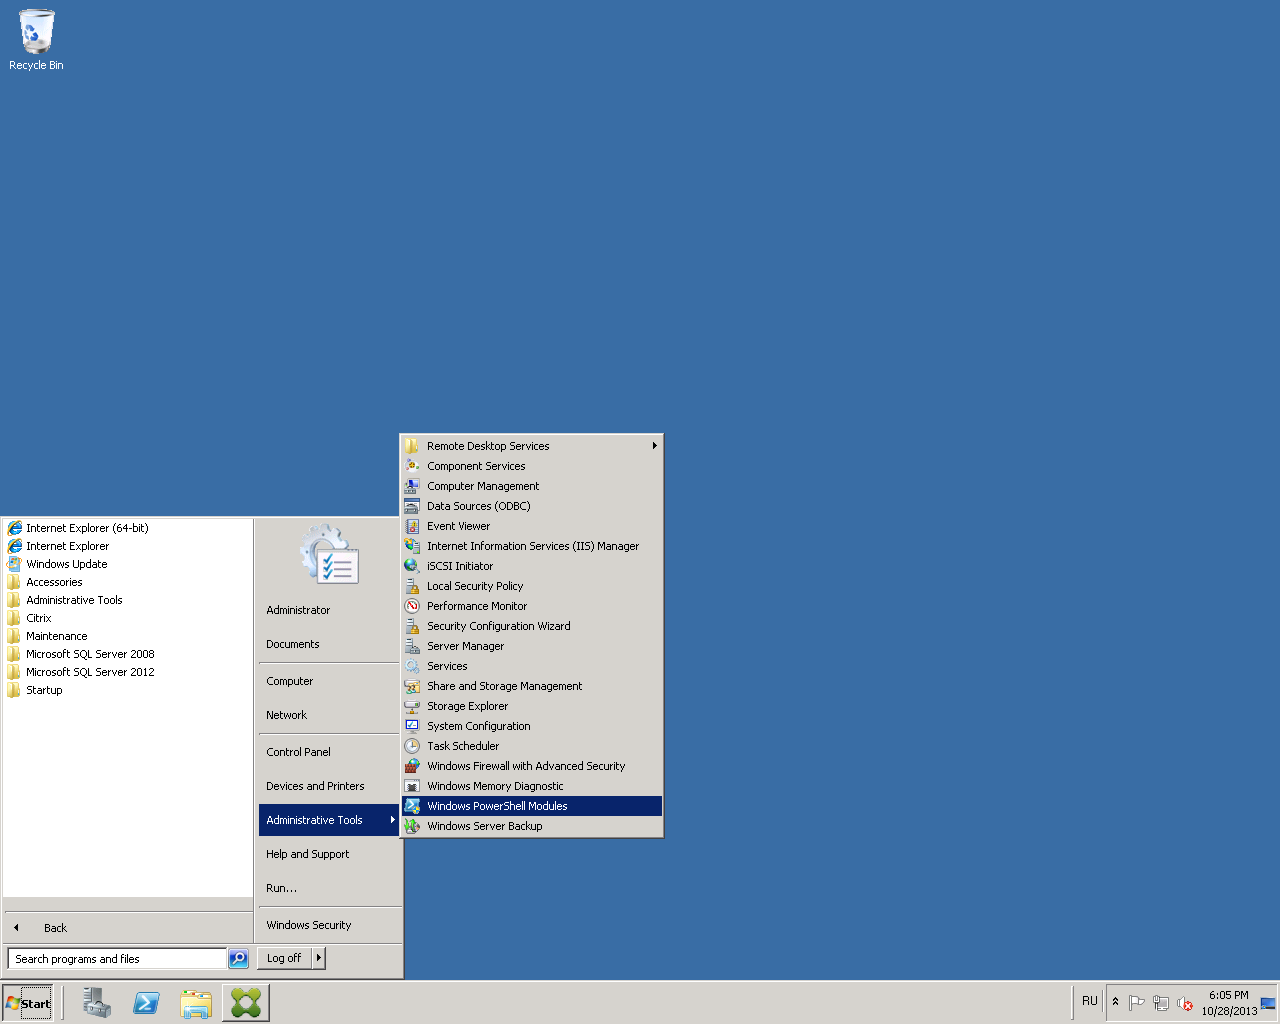Select Windows PowerShell Modules
This screenshot has width=1280, height=1024.
pyautogui.click(x=532, y=806)
